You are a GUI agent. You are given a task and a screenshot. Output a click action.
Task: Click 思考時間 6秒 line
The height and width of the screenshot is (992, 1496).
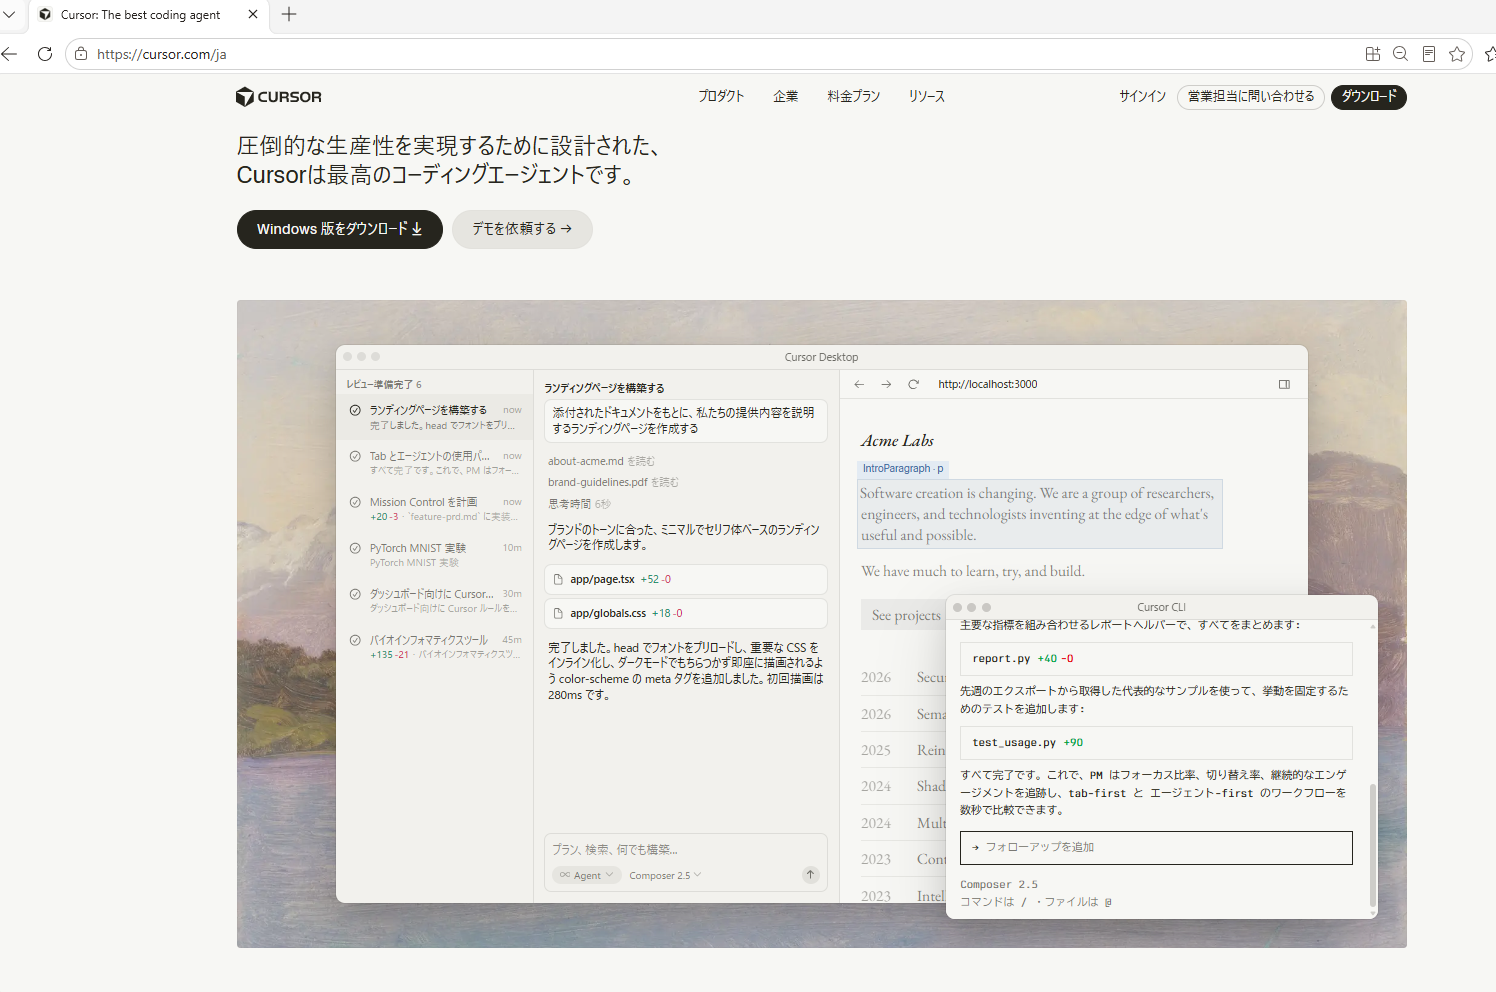point(579,504)
